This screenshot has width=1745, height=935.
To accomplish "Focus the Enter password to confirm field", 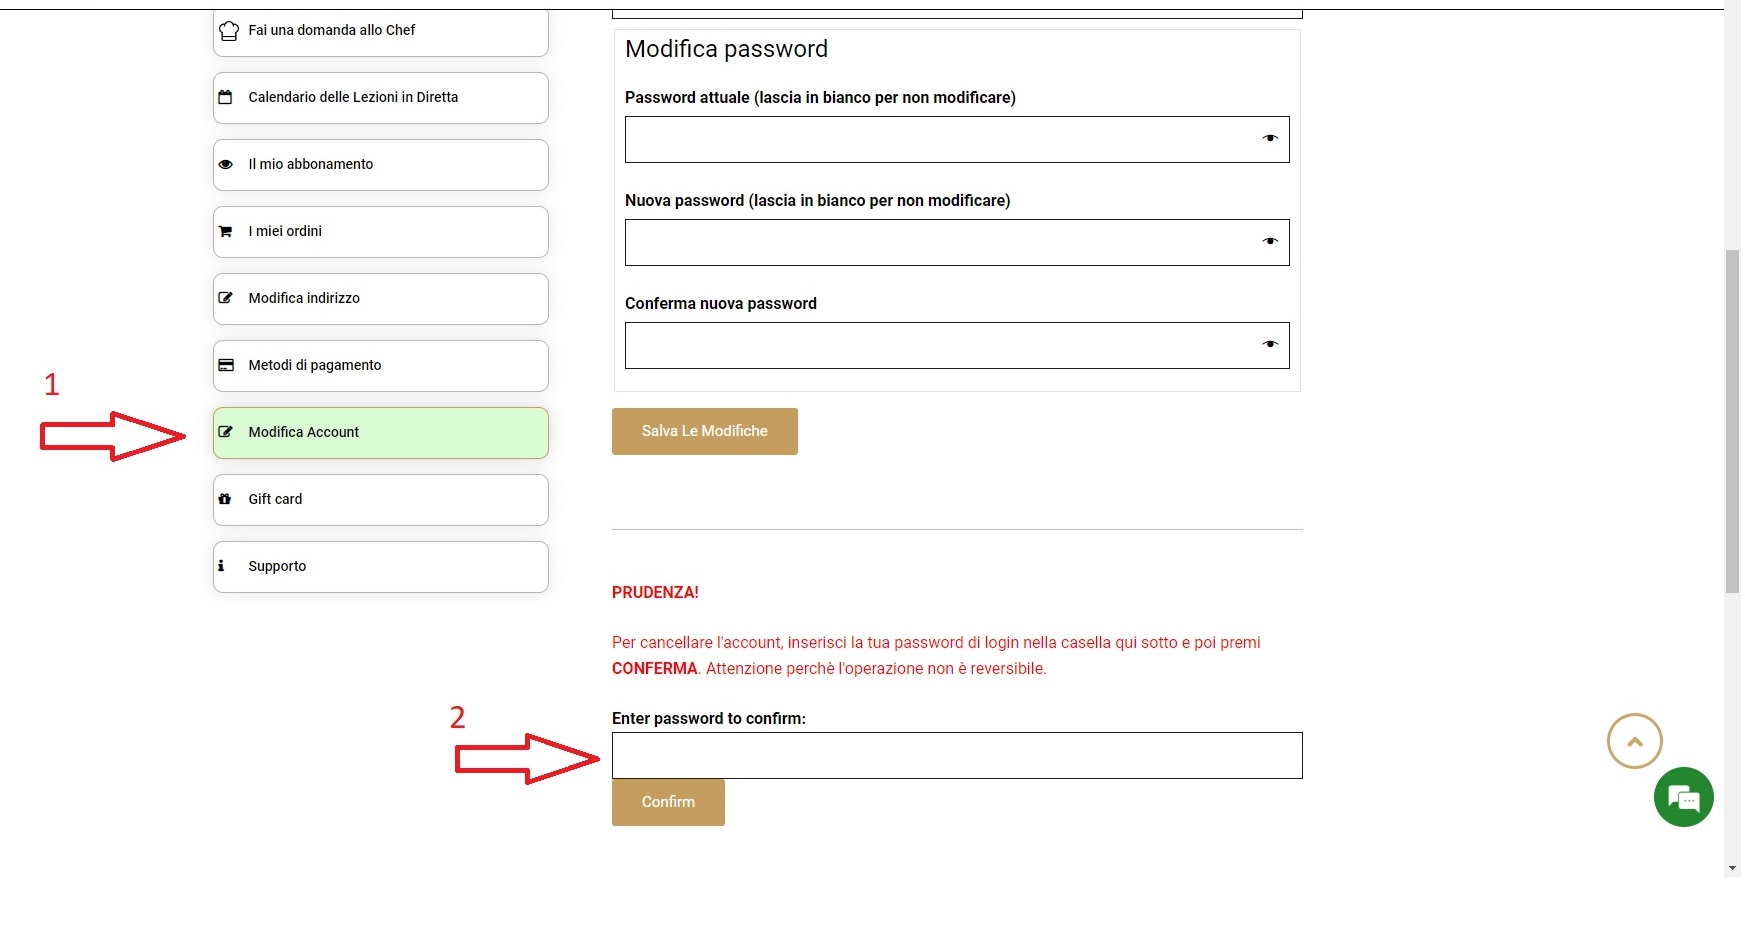I will point(957,755).
